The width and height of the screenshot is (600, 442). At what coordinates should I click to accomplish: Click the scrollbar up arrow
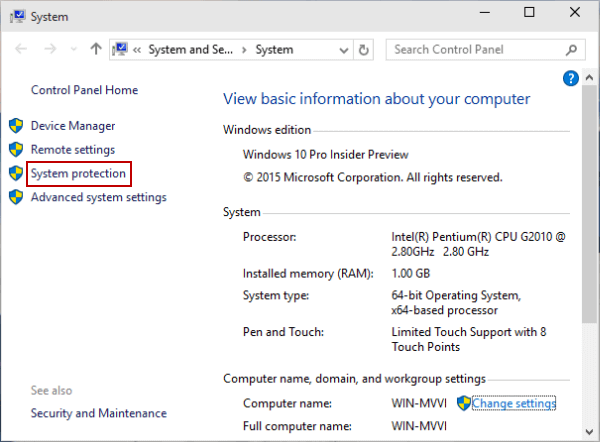click(x=589, y=78)
